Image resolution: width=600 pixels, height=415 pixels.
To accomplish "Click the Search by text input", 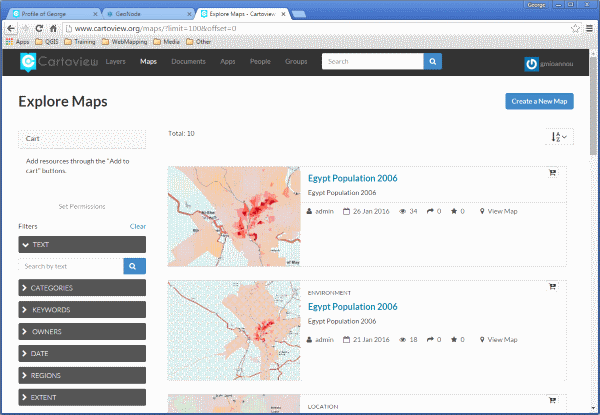I will click(71, 266).
